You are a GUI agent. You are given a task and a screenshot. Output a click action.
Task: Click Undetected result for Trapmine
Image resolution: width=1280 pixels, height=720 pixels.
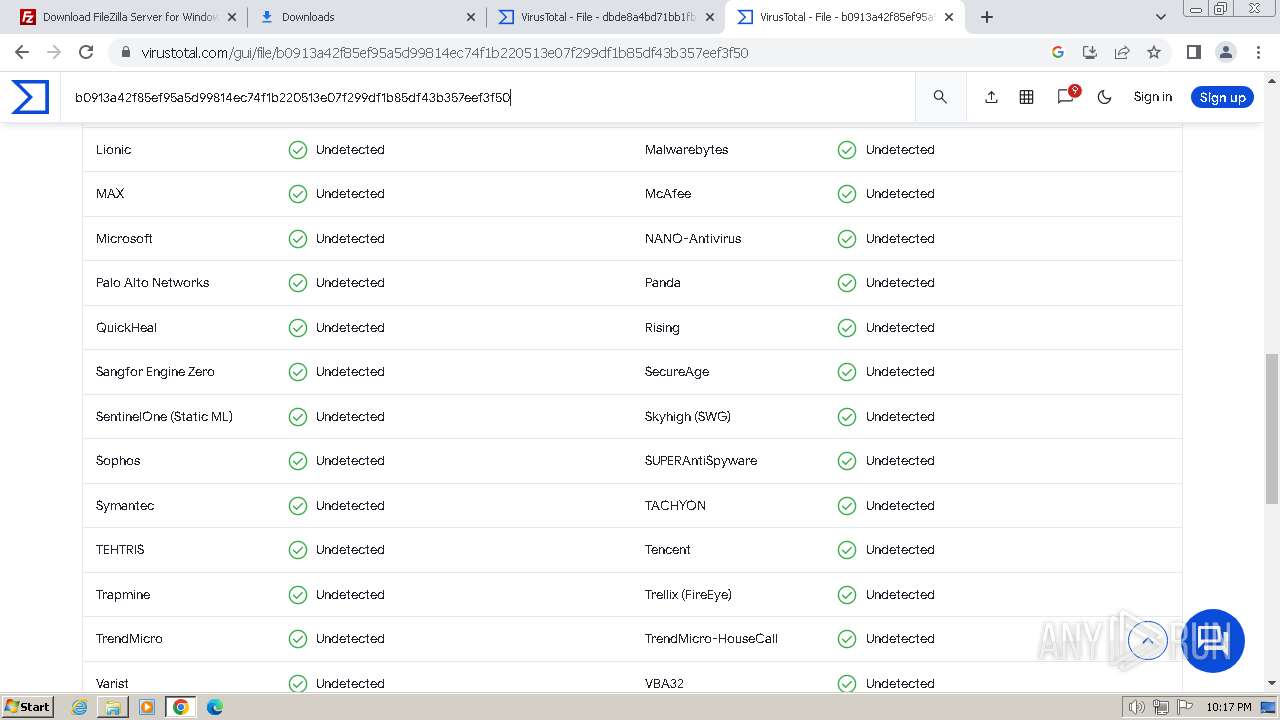[350, 595]
